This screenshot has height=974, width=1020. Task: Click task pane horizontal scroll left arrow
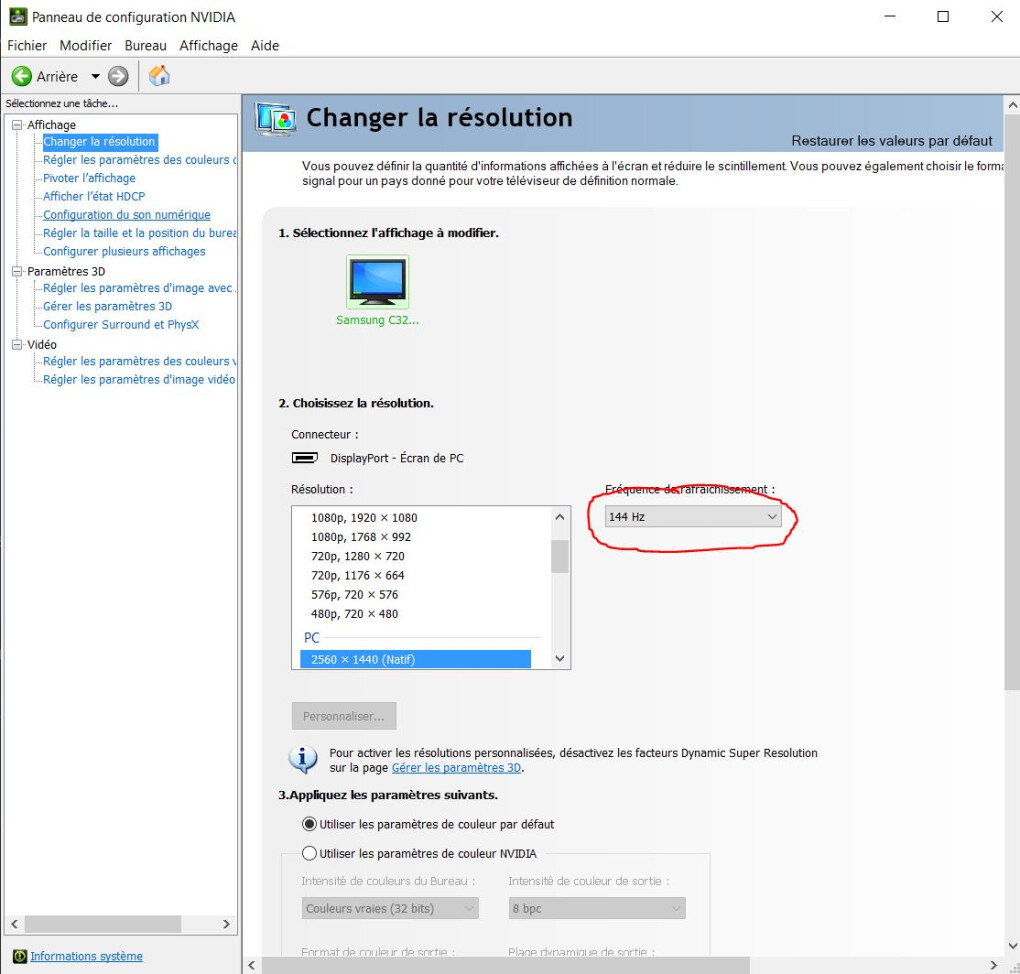coord(14,924)
